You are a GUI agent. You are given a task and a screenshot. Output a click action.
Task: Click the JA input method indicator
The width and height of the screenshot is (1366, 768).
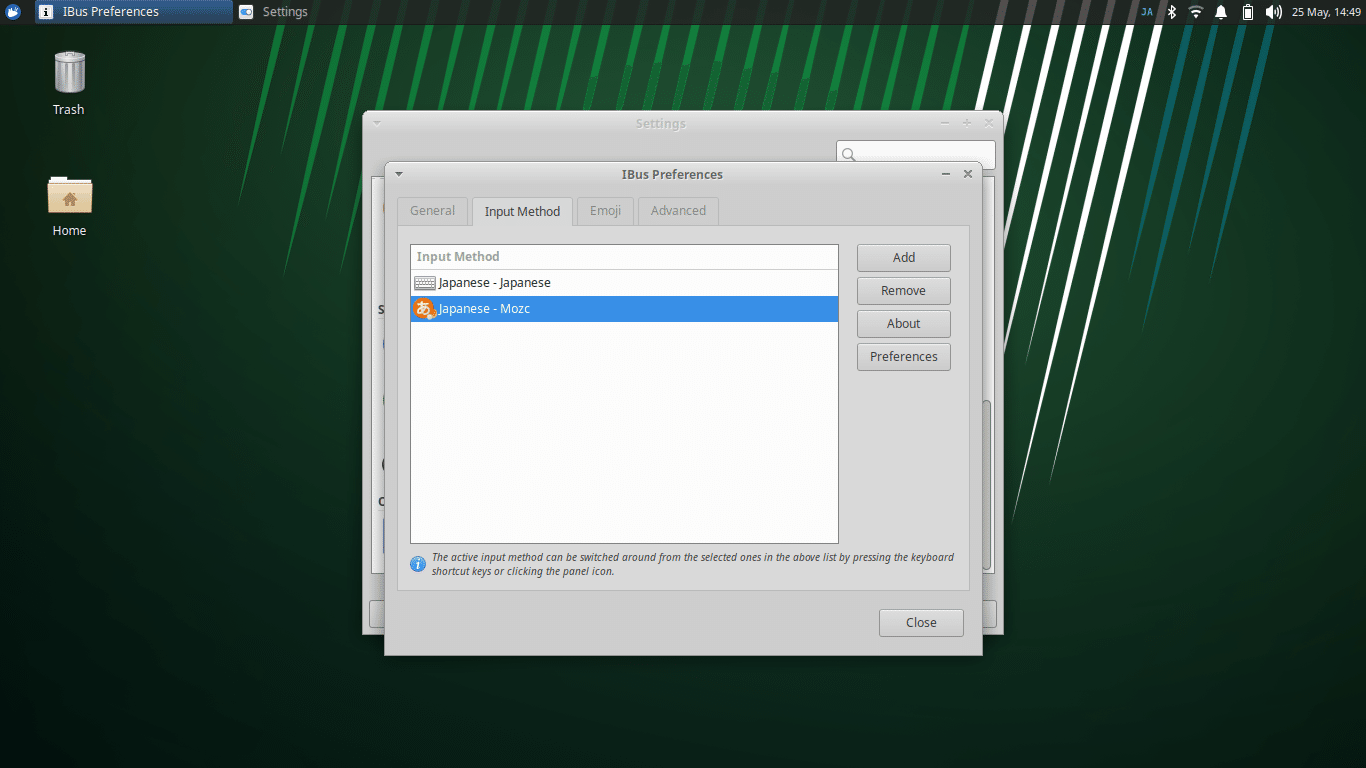(1147, 12)
